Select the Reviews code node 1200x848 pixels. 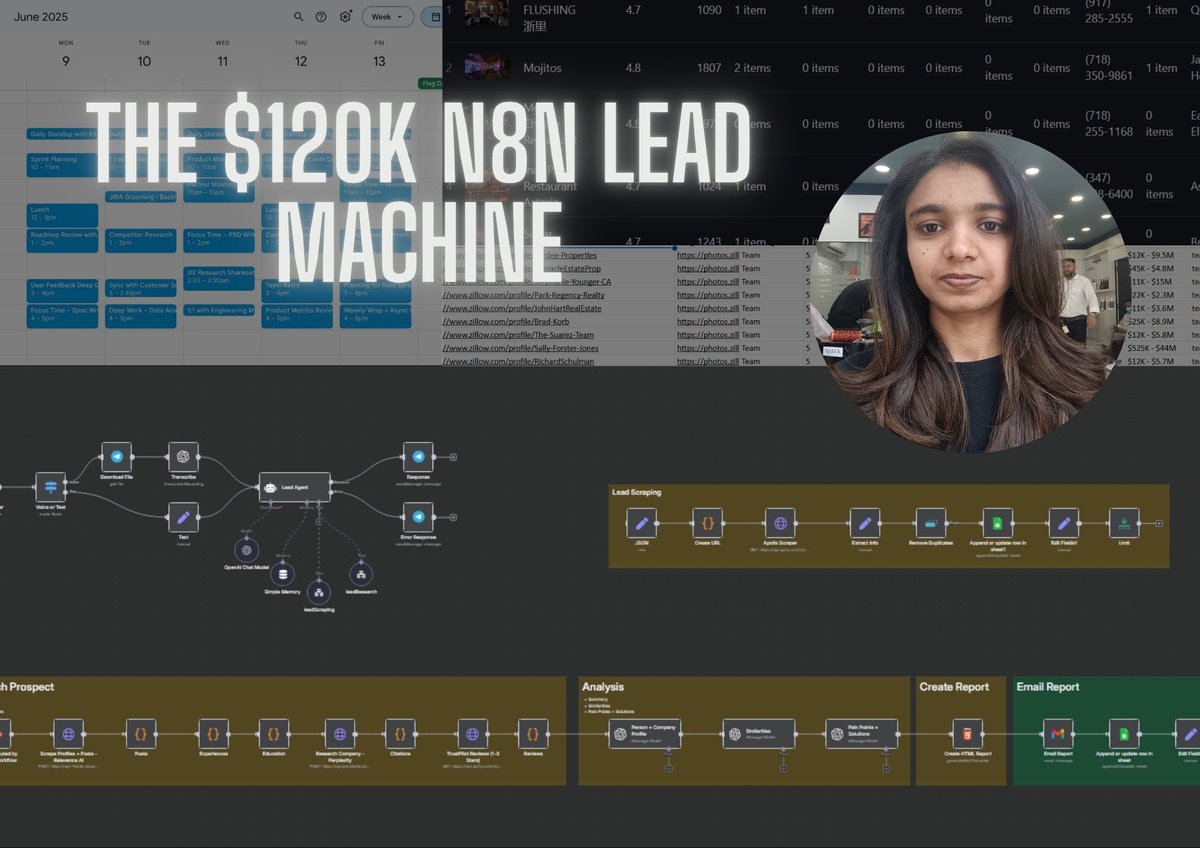pos(533,733)
